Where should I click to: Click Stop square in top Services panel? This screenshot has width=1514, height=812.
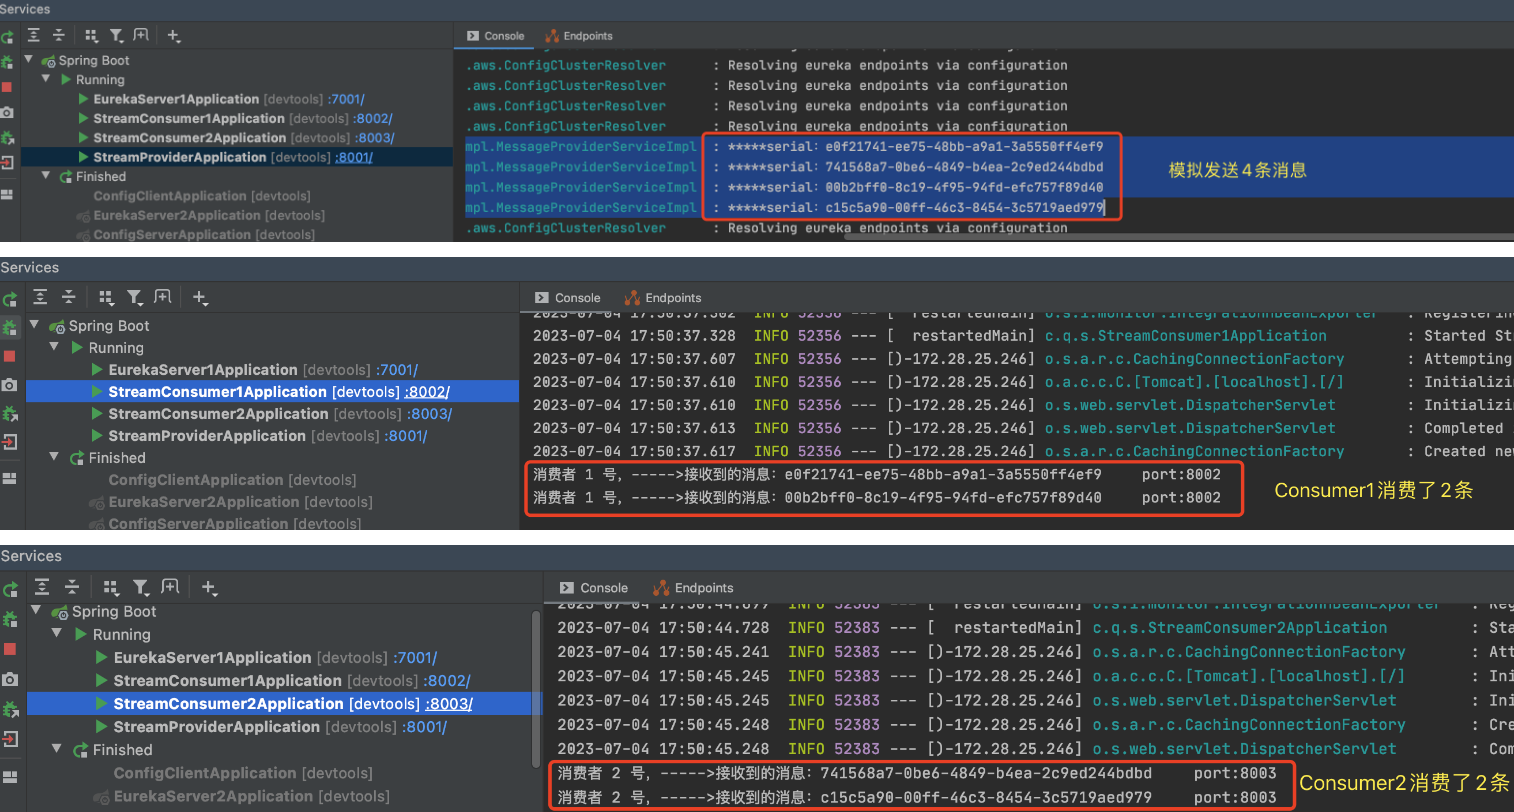coord(7,87)
